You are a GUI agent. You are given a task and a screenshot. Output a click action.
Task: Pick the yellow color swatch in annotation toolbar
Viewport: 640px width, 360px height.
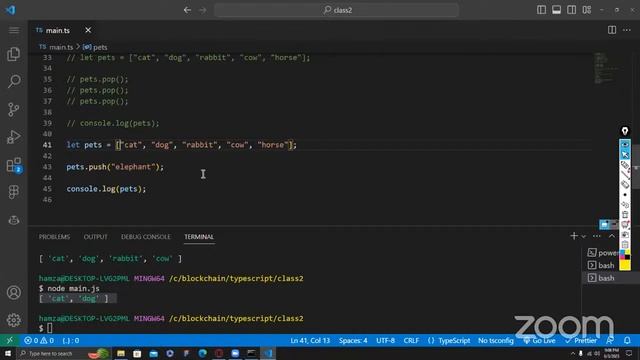(625, 265)
